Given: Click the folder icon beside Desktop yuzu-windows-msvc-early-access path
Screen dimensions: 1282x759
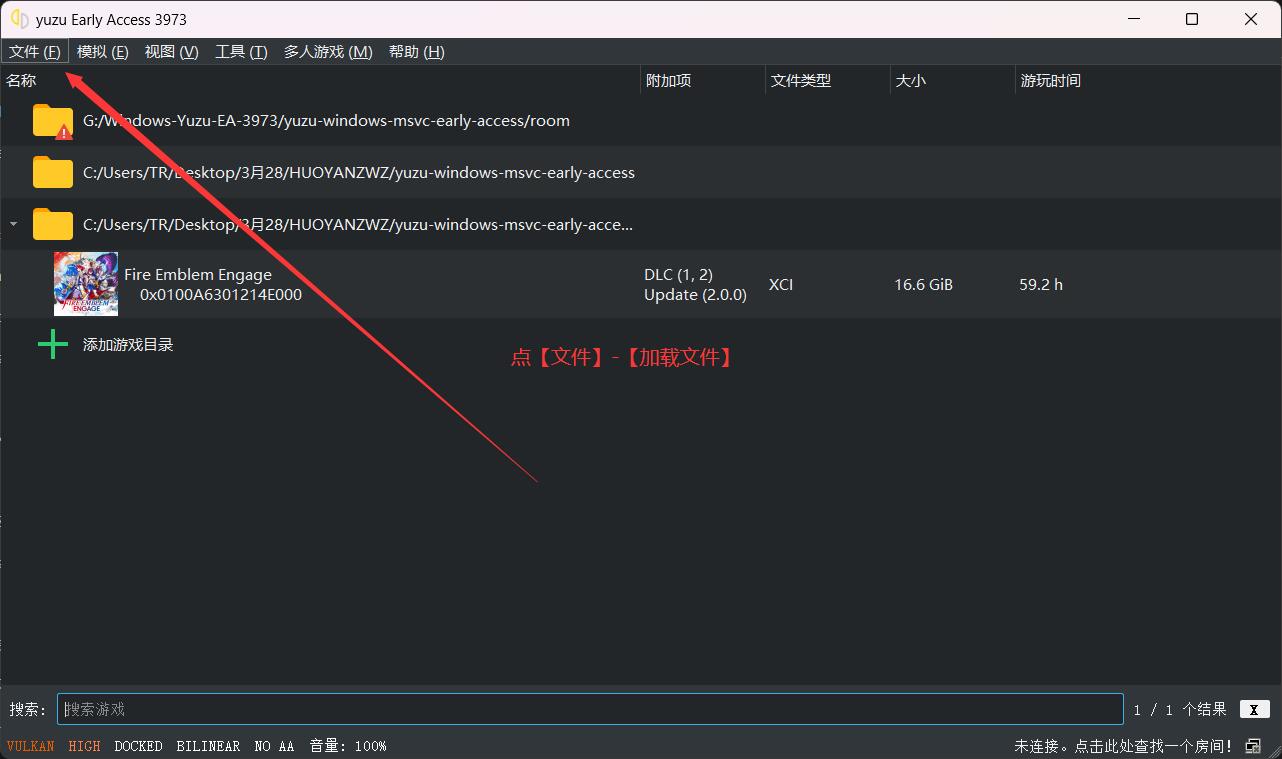Looking at the screenshot, I should tap(53, 172).
